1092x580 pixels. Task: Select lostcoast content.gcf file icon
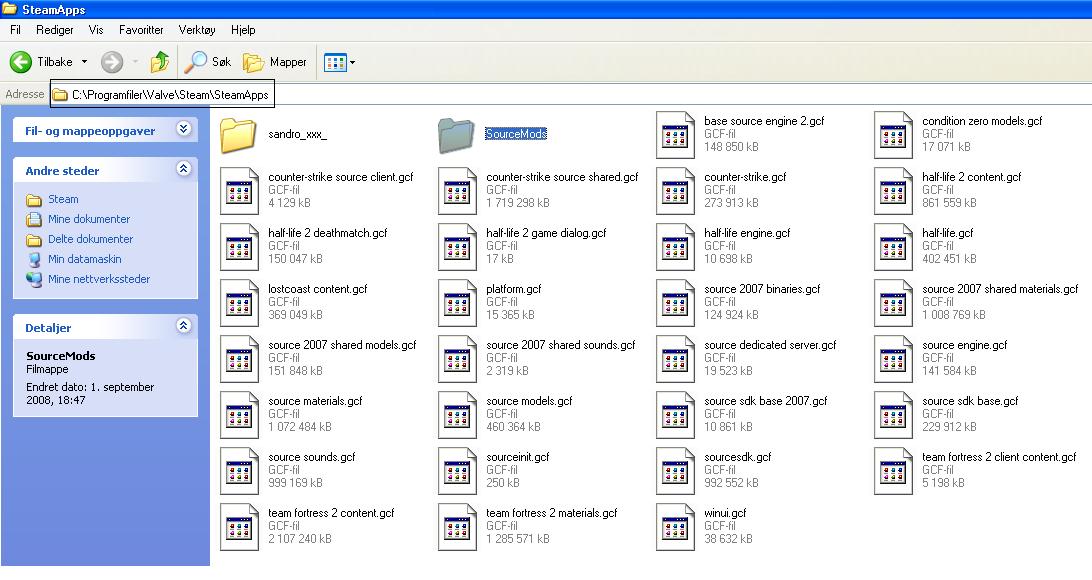[239, 303]
